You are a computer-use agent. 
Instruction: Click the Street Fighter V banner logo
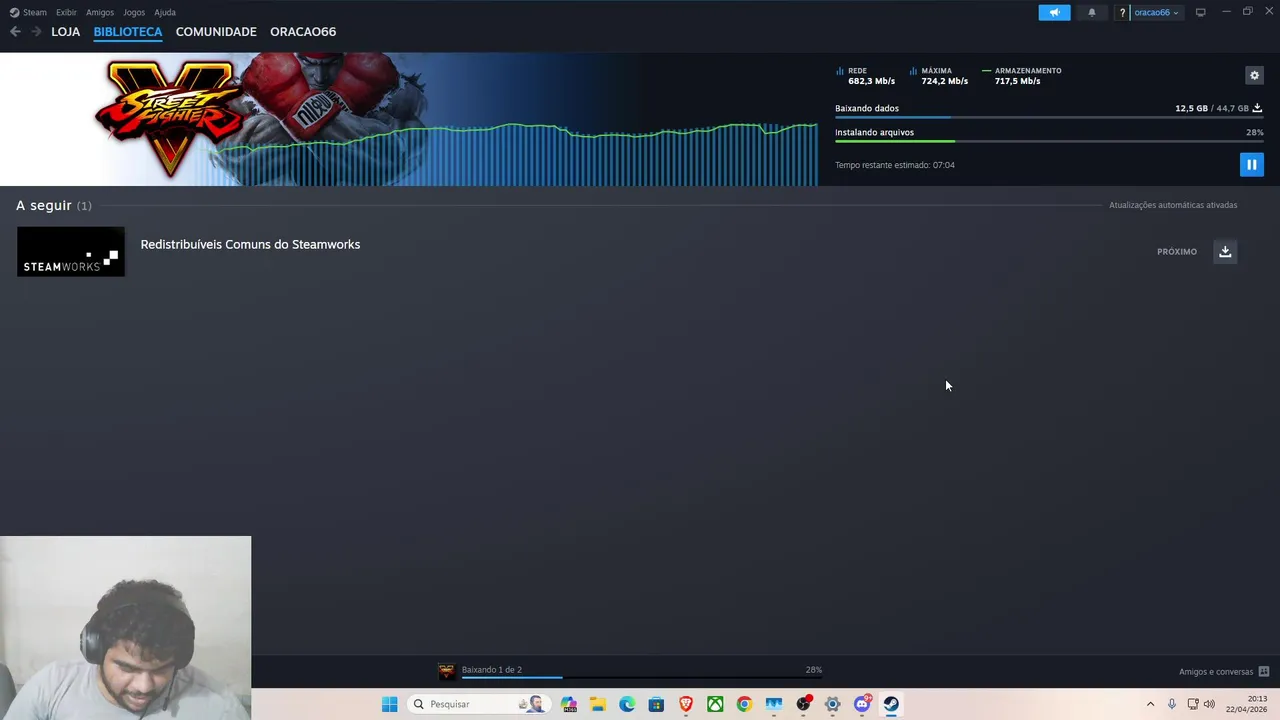click(168, 118)
